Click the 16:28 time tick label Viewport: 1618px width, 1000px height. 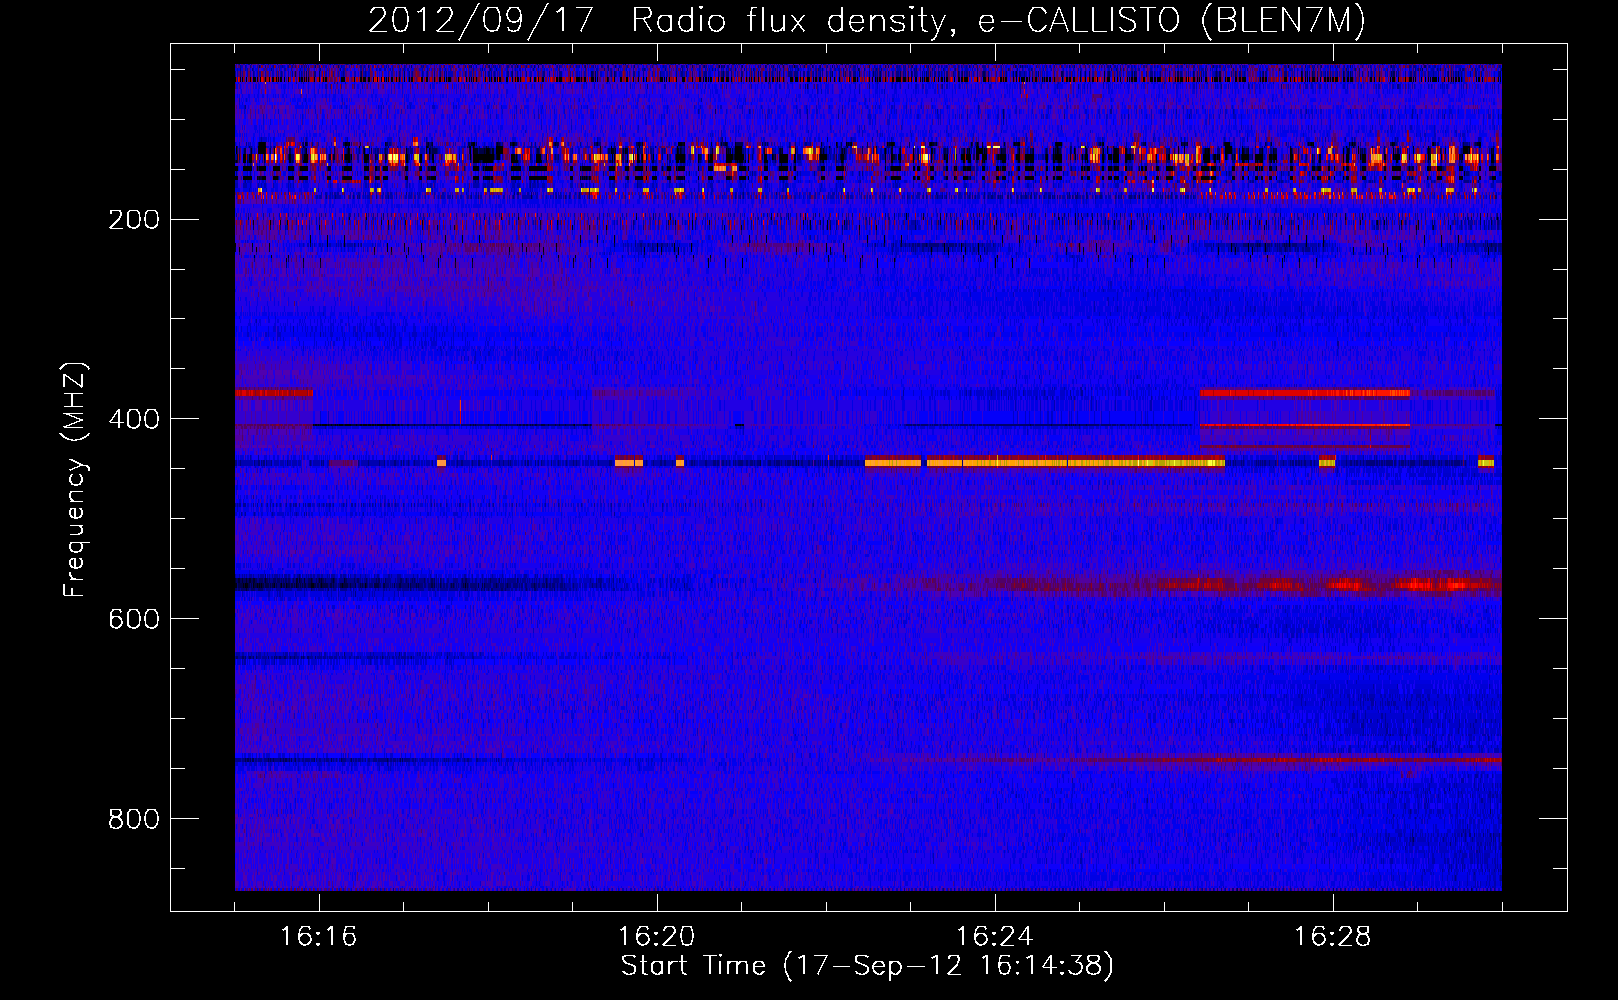[1332, 937]
